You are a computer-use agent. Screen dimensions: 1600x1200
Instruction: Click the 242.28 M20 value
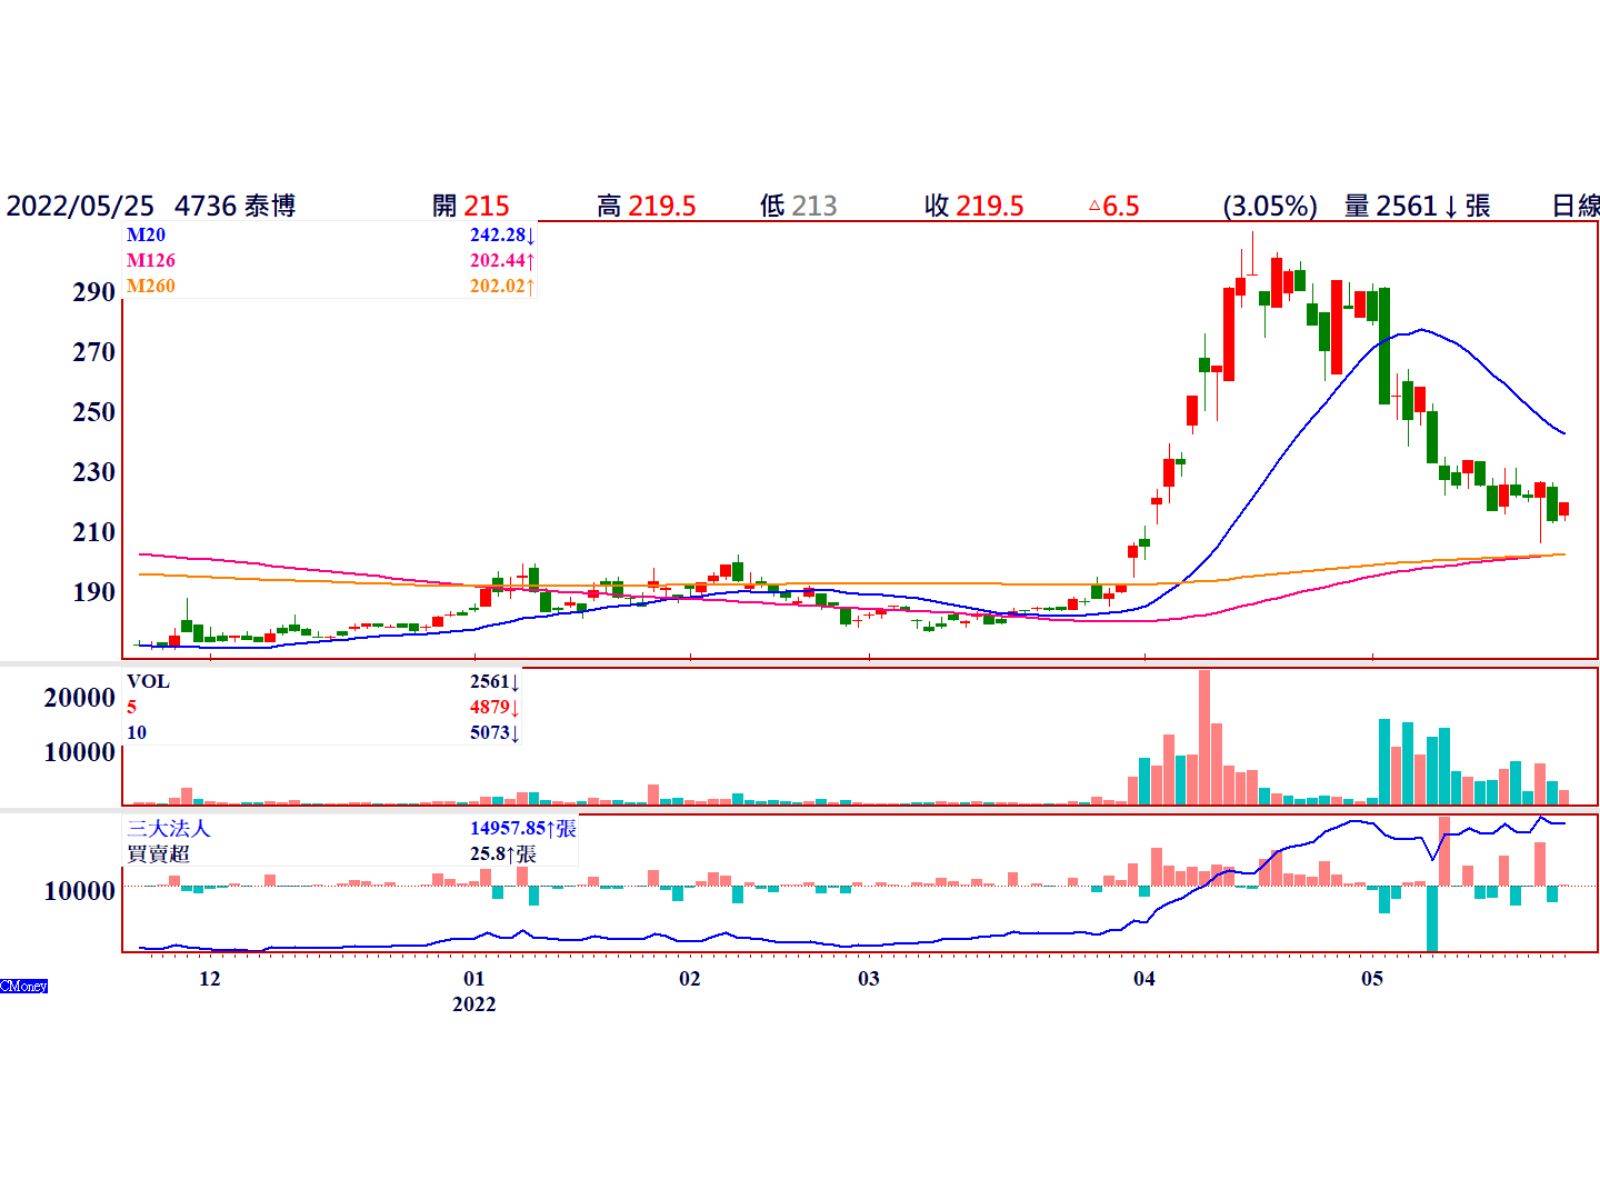(x=502, y=235)
